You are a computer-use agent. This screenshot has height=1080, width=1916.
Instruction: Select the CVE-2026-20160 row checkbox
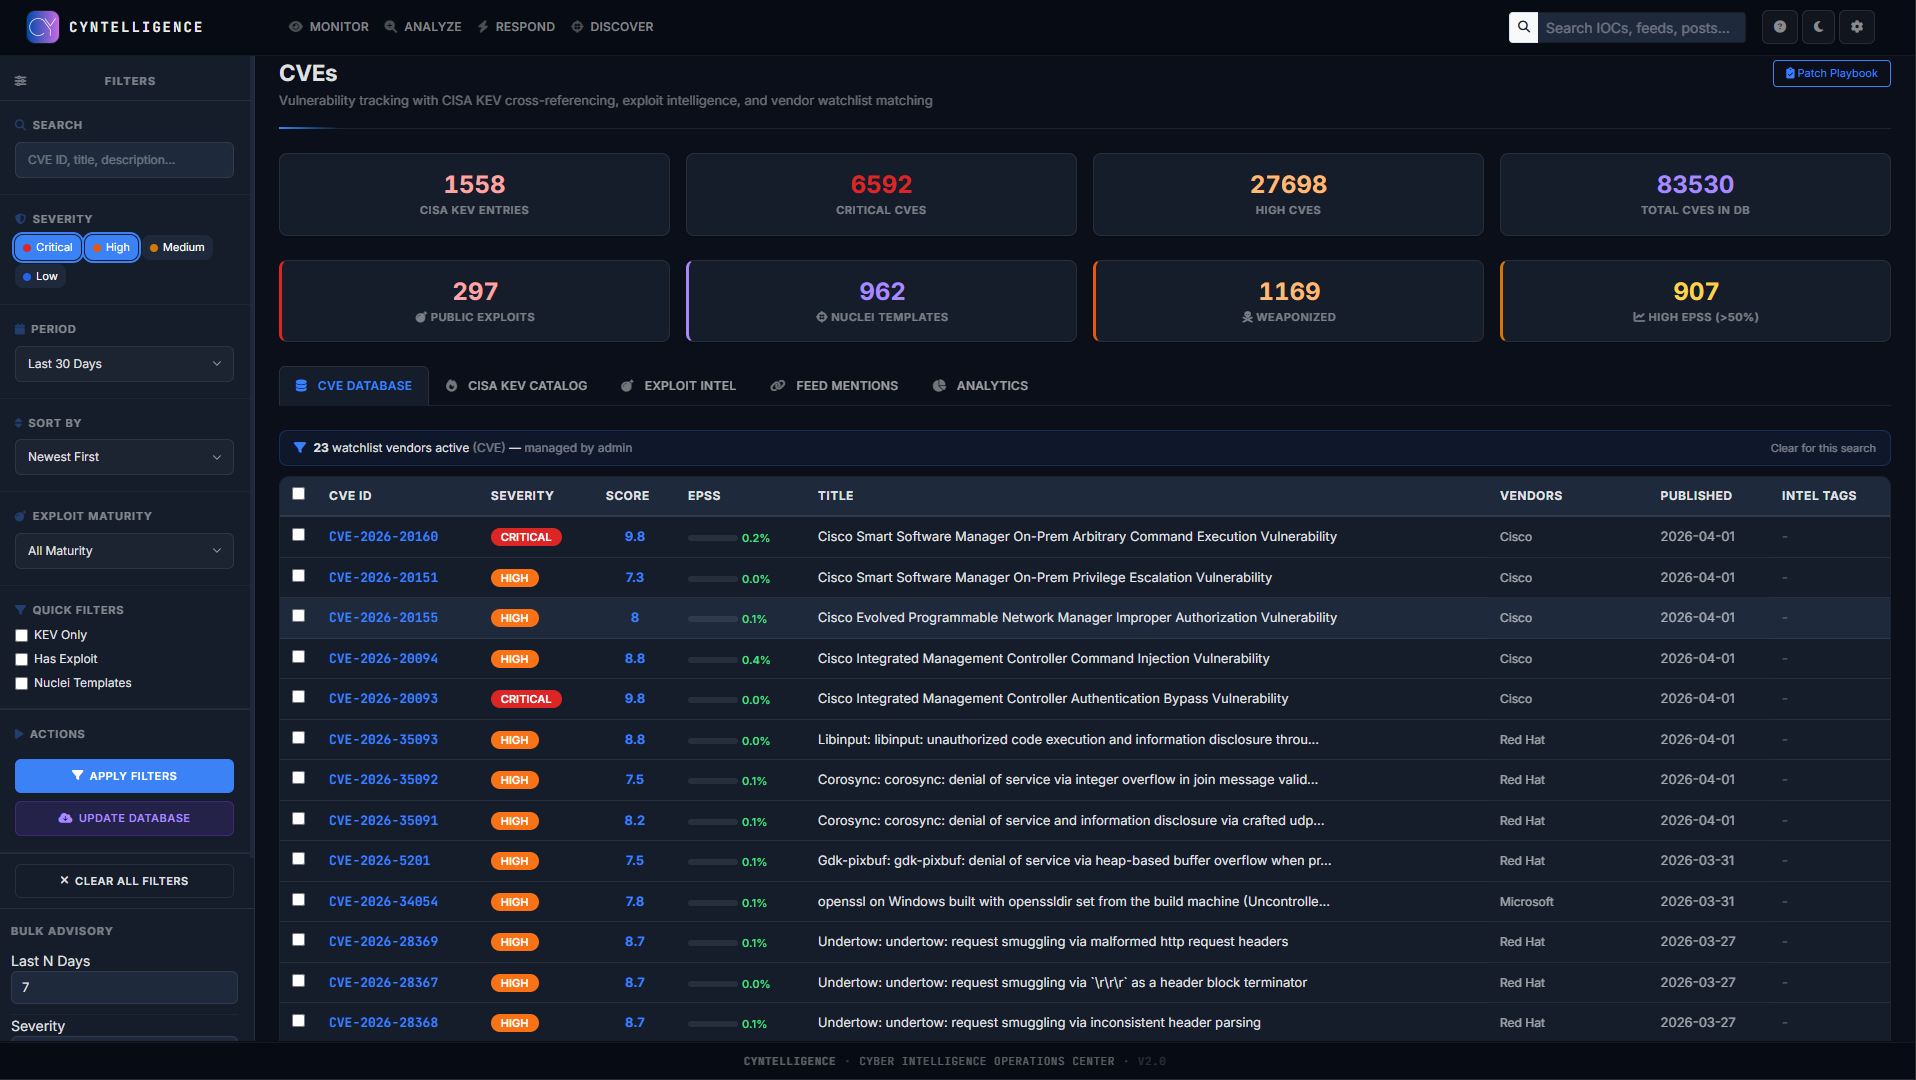tap(298, 535)
